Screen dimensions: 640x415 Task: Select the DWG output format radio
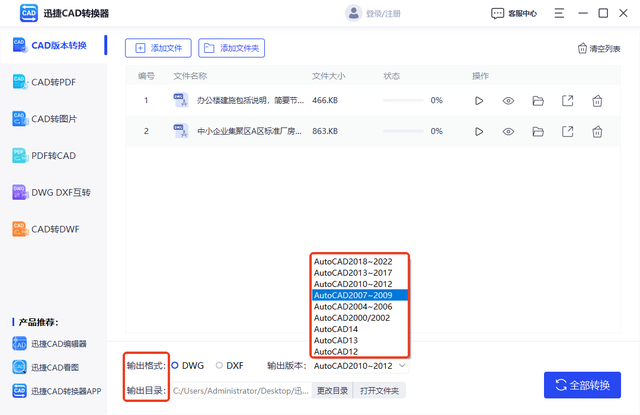[x=175, y=366]
